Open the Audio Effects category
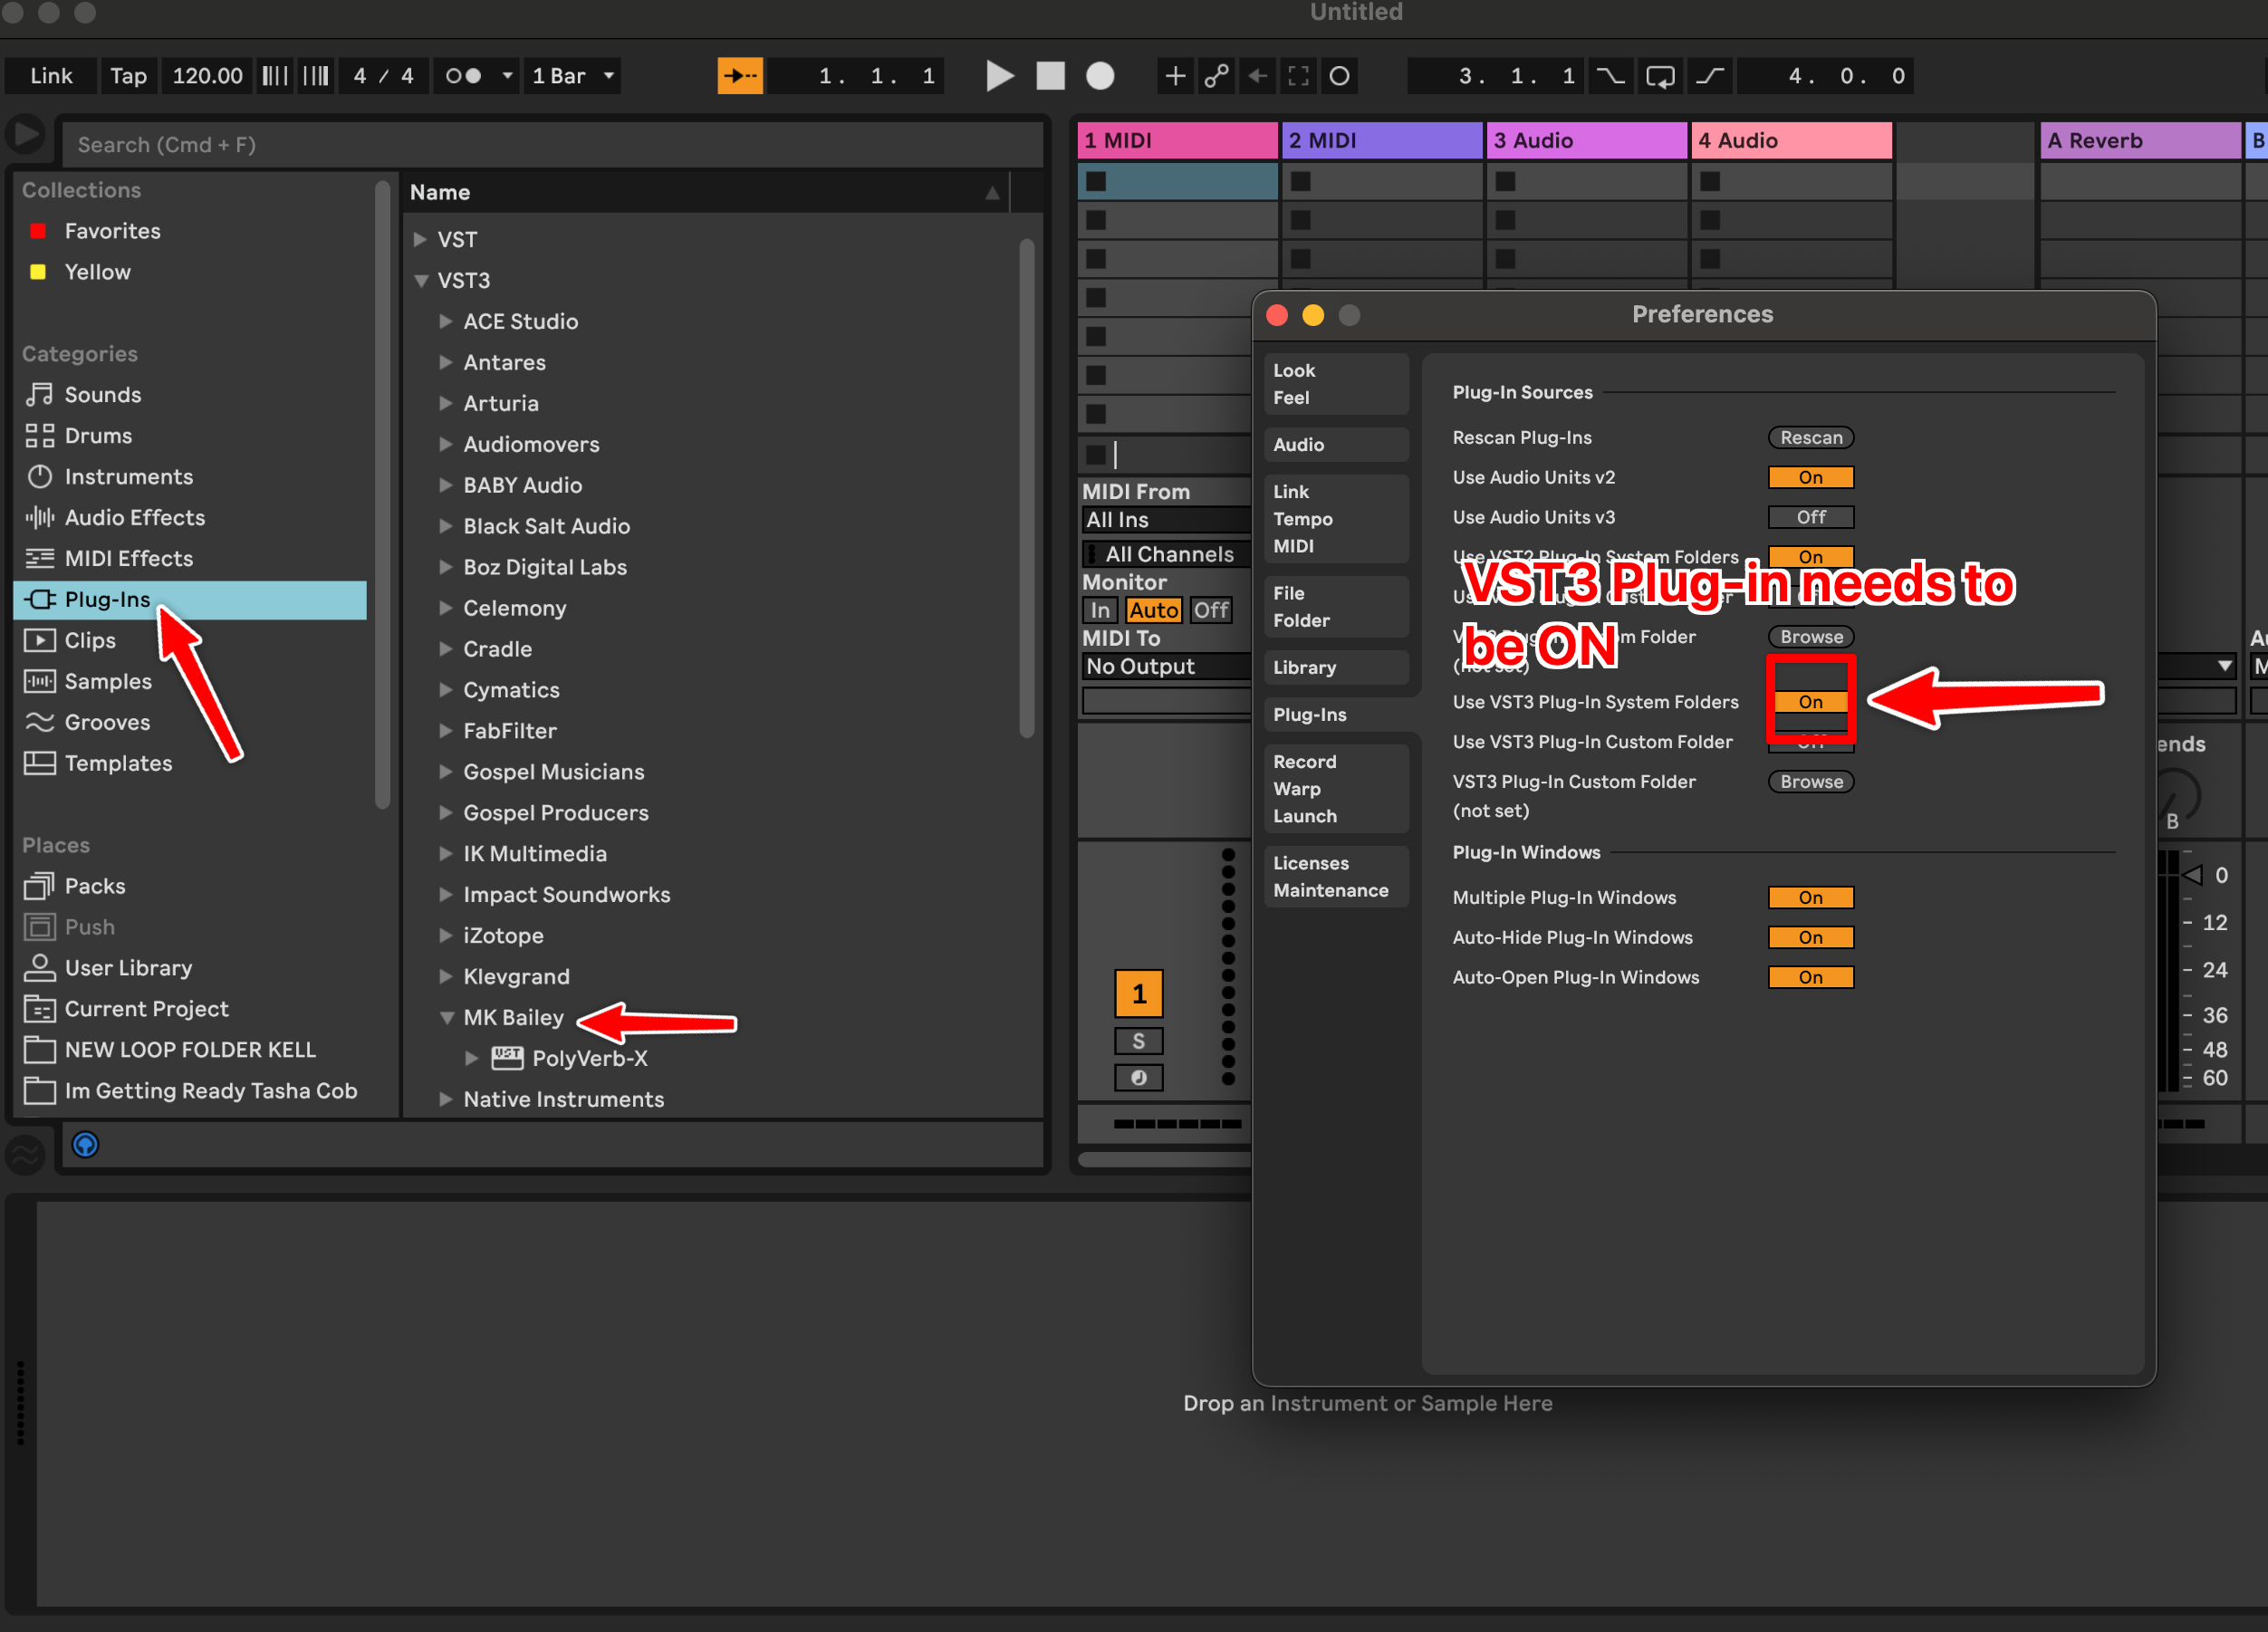 coord(134,518)
